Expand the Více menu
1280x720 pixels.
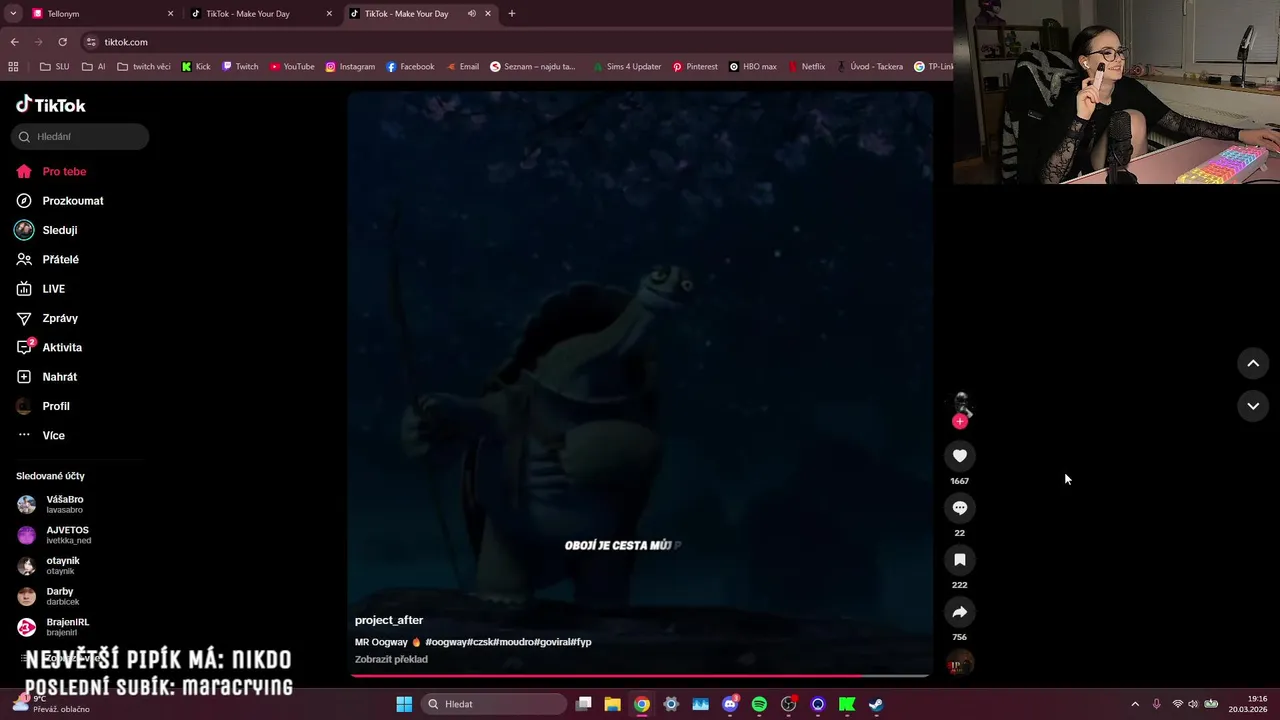[x=53, y=436]
